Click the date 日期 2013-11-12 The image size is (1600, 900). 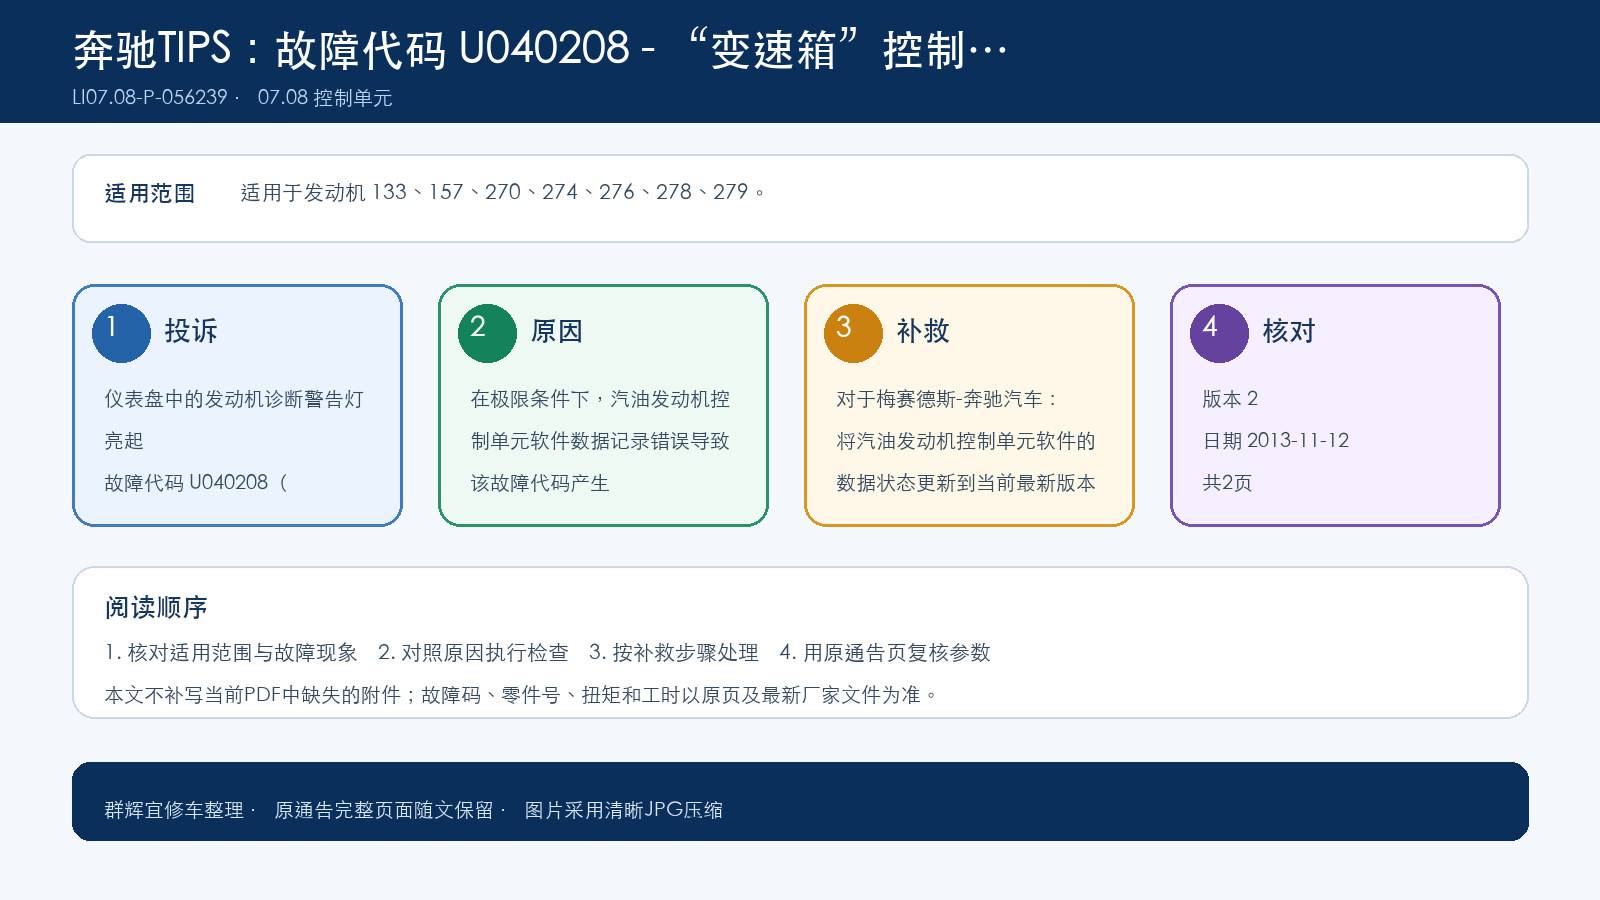tap(1276, 441)
